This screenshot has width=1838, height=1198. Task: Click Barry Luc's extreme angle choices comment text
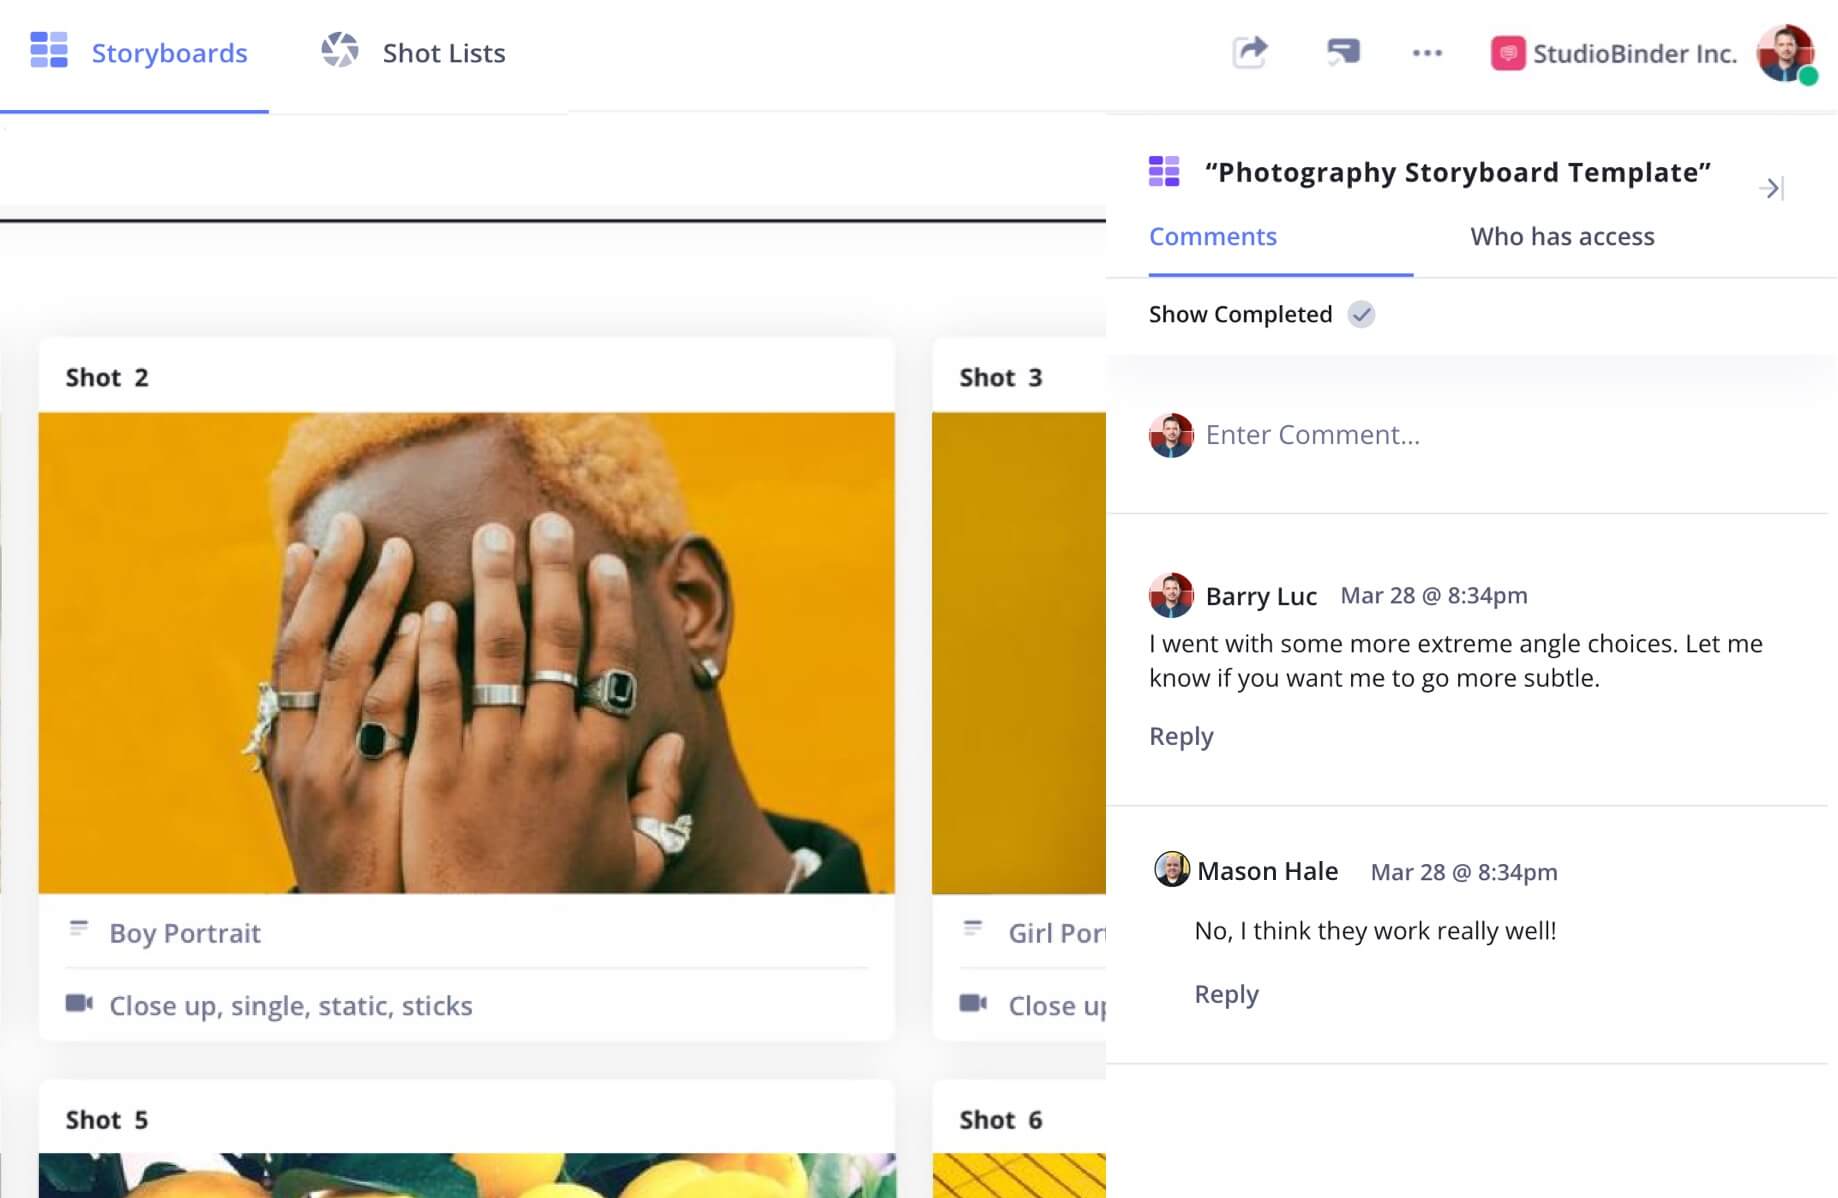click(x=1456, y=661)
